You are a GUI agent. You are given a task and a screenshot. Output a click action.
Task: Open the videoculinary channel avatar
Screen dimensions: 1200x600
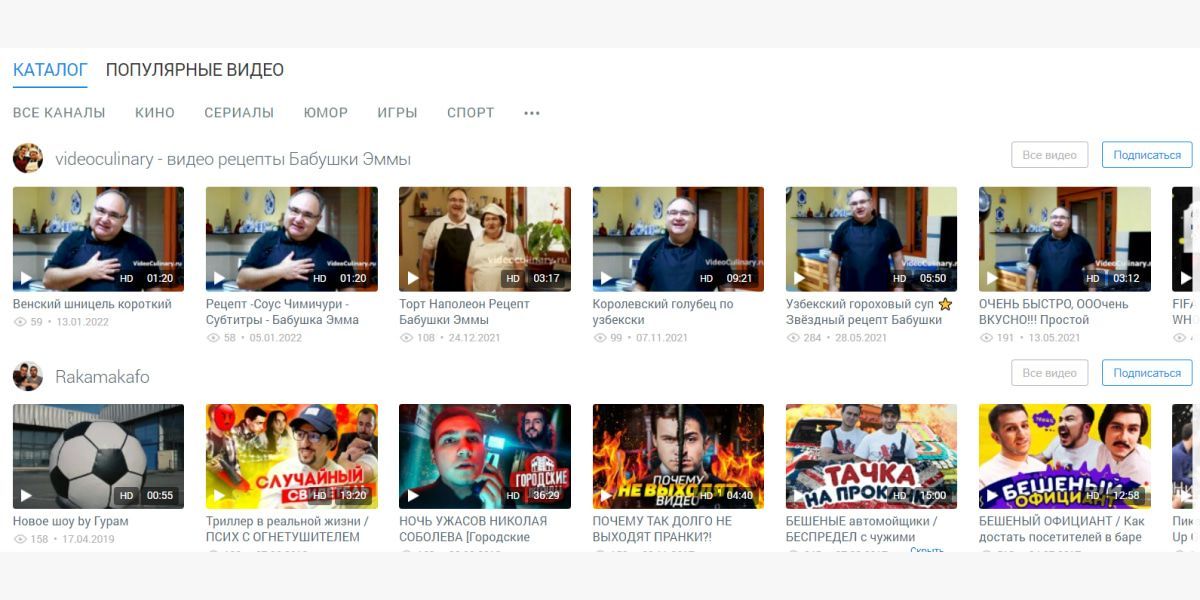[28, 158]
